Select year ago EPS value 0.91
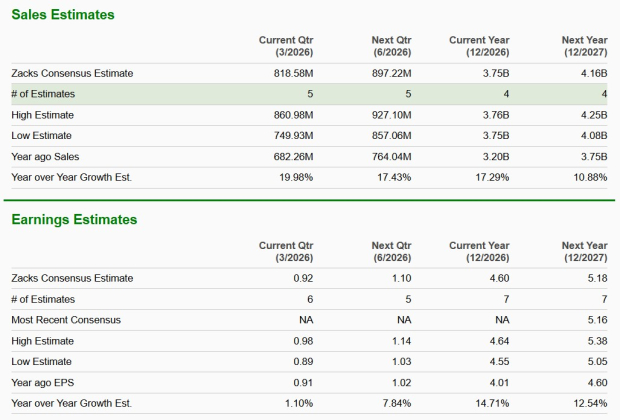620x420 pixels. pyautogui.click(x=303, y=382)
